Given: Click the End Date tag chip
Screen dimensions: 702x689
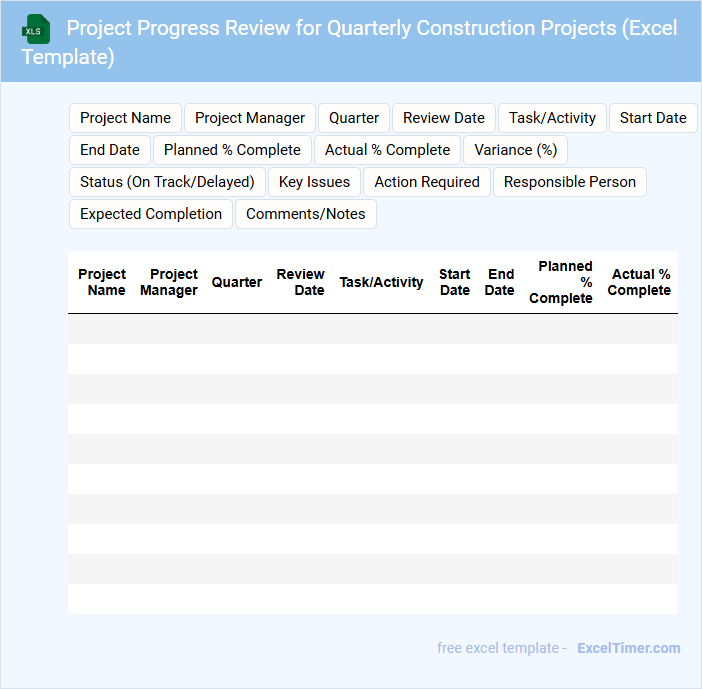Looking at the screenshot, I should (110, 150).
